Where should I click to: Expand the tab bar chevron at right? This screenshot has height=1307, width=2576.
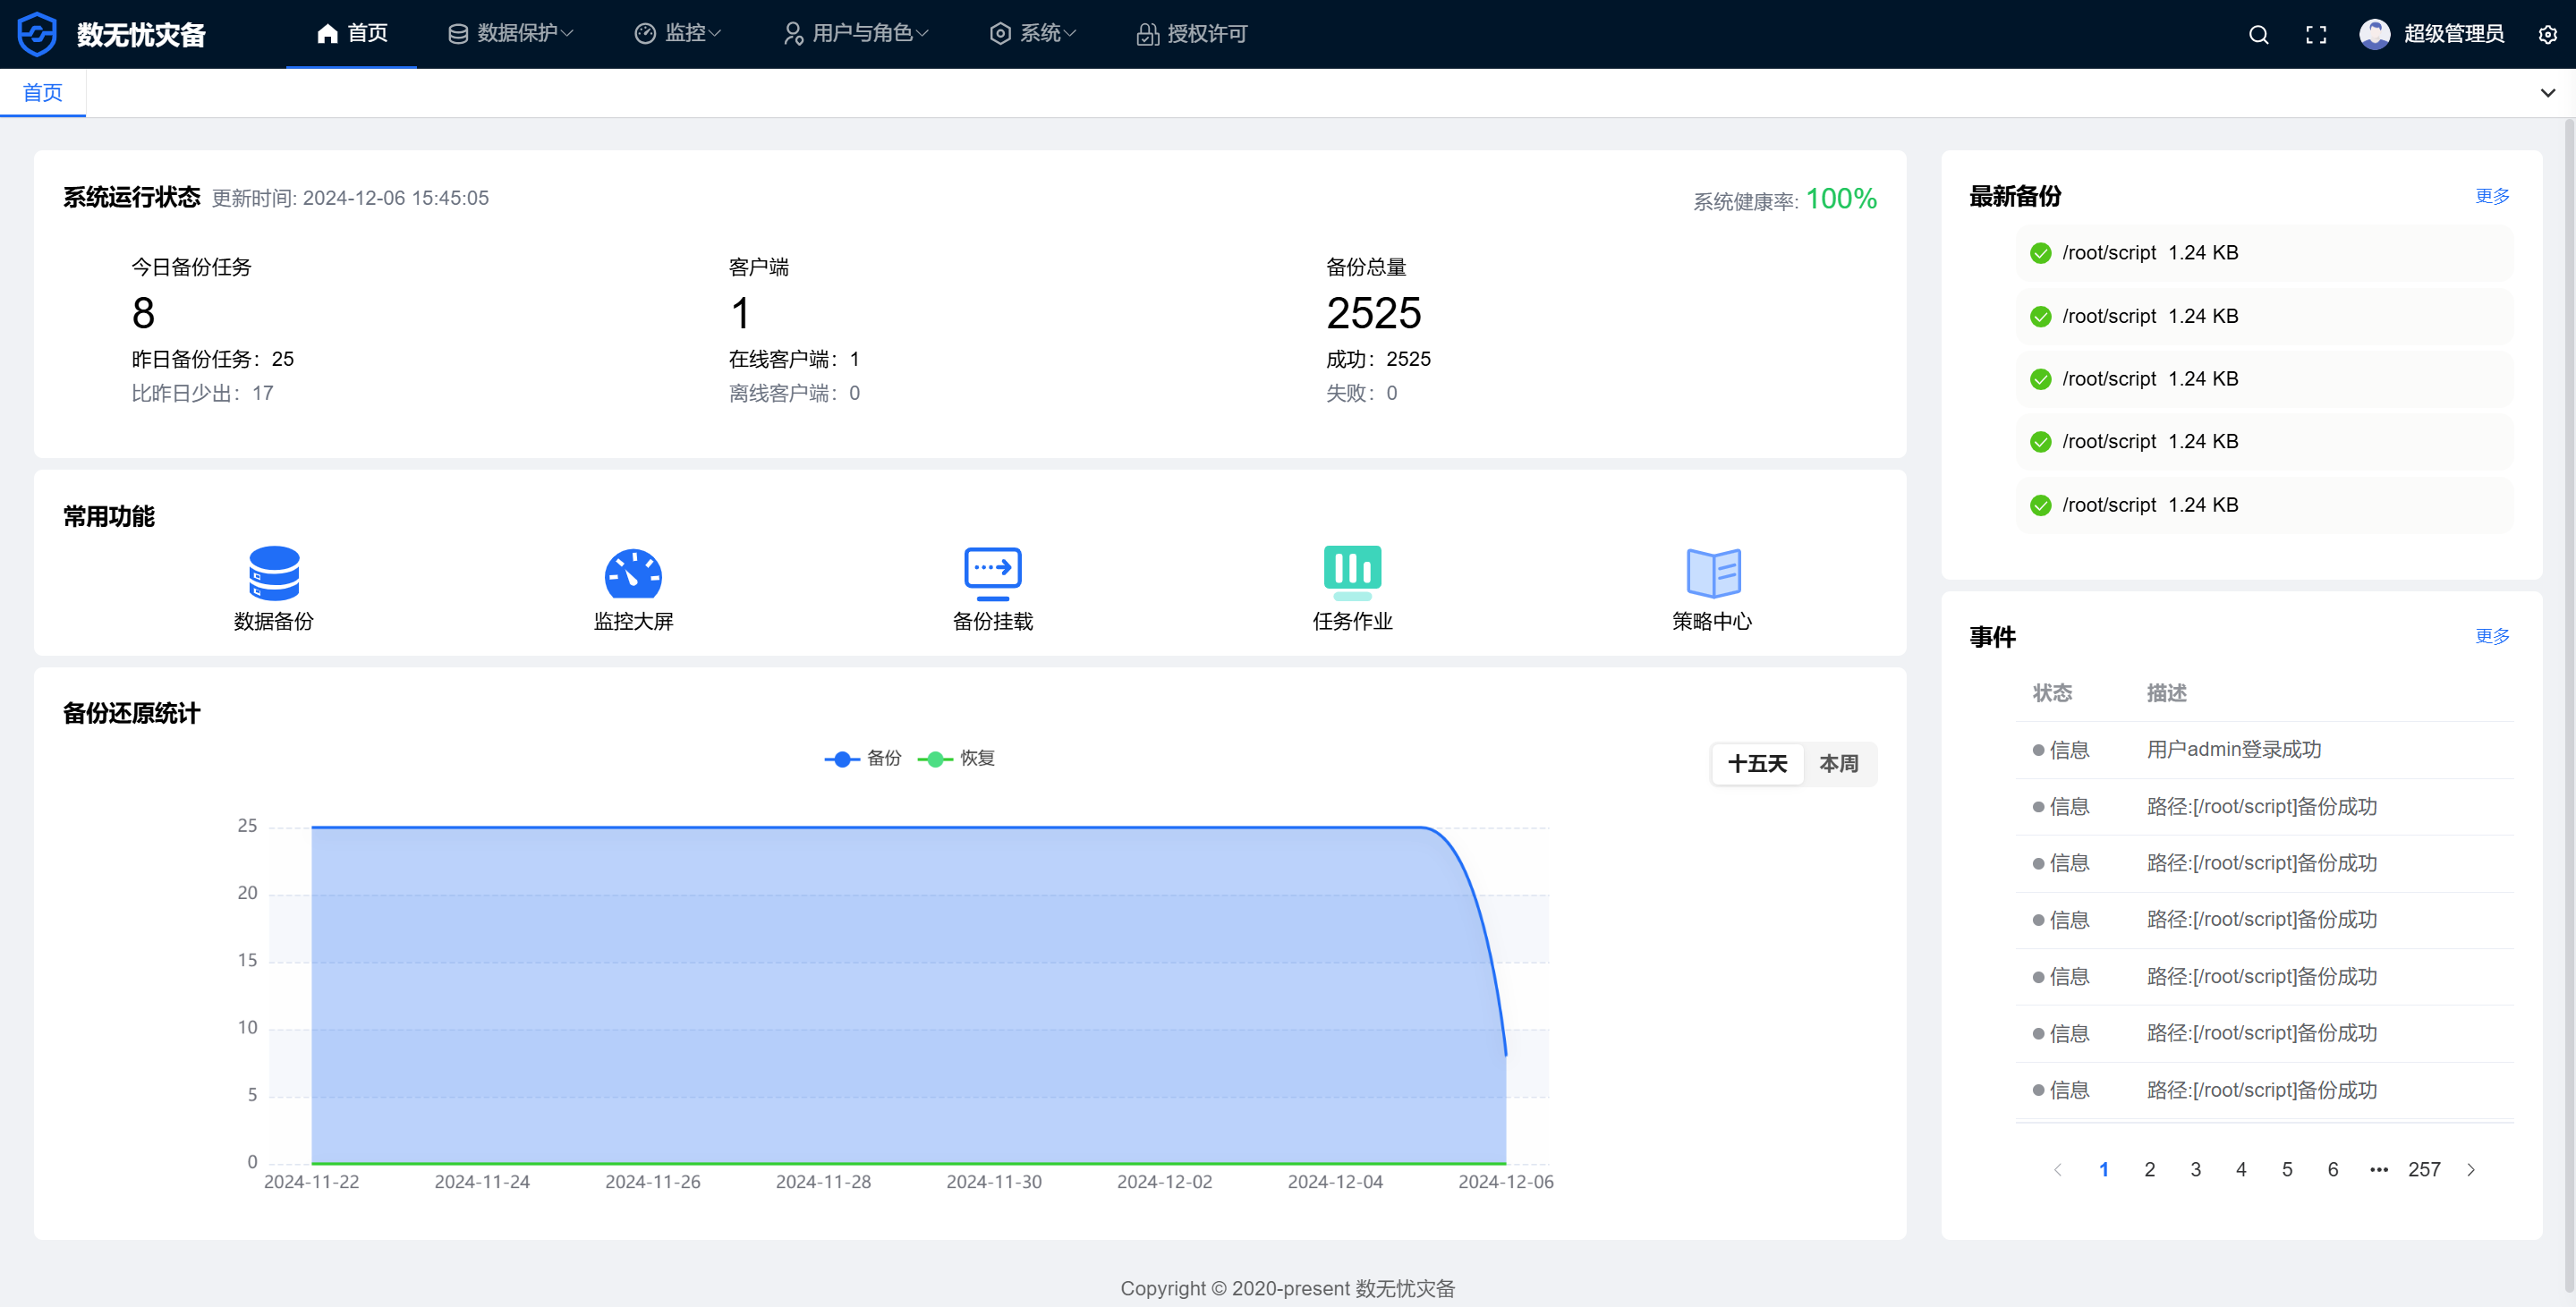pos(2548,93)
